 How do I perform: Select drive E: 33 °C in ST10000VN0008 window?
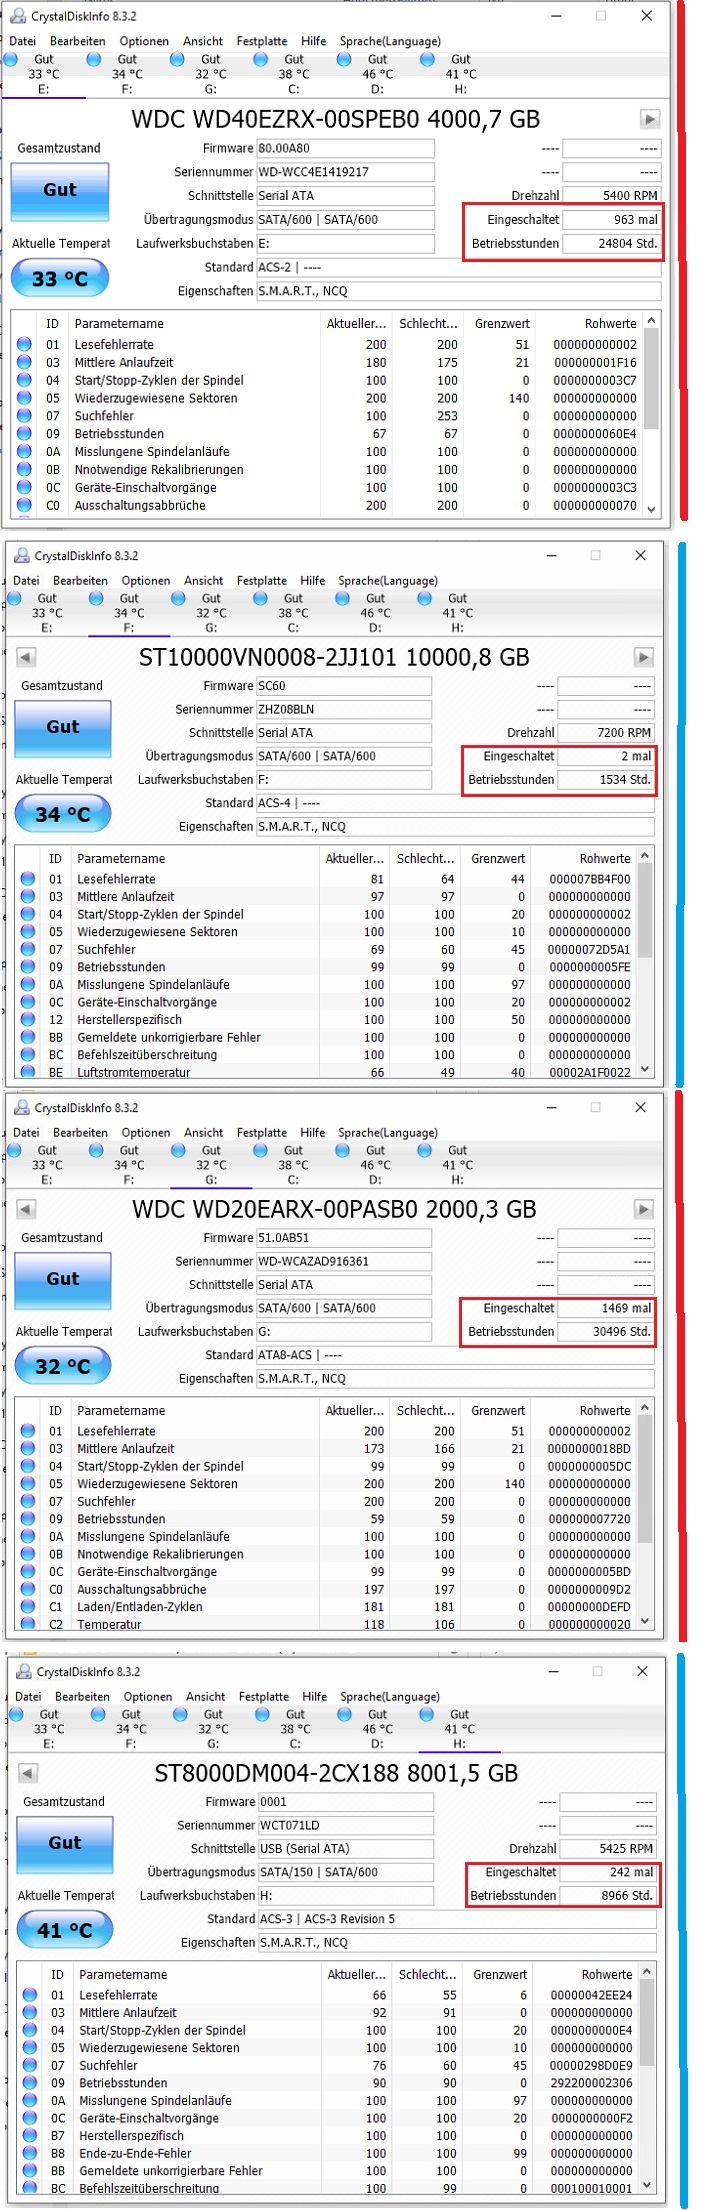pyautogui.click(x=46, y=613)
